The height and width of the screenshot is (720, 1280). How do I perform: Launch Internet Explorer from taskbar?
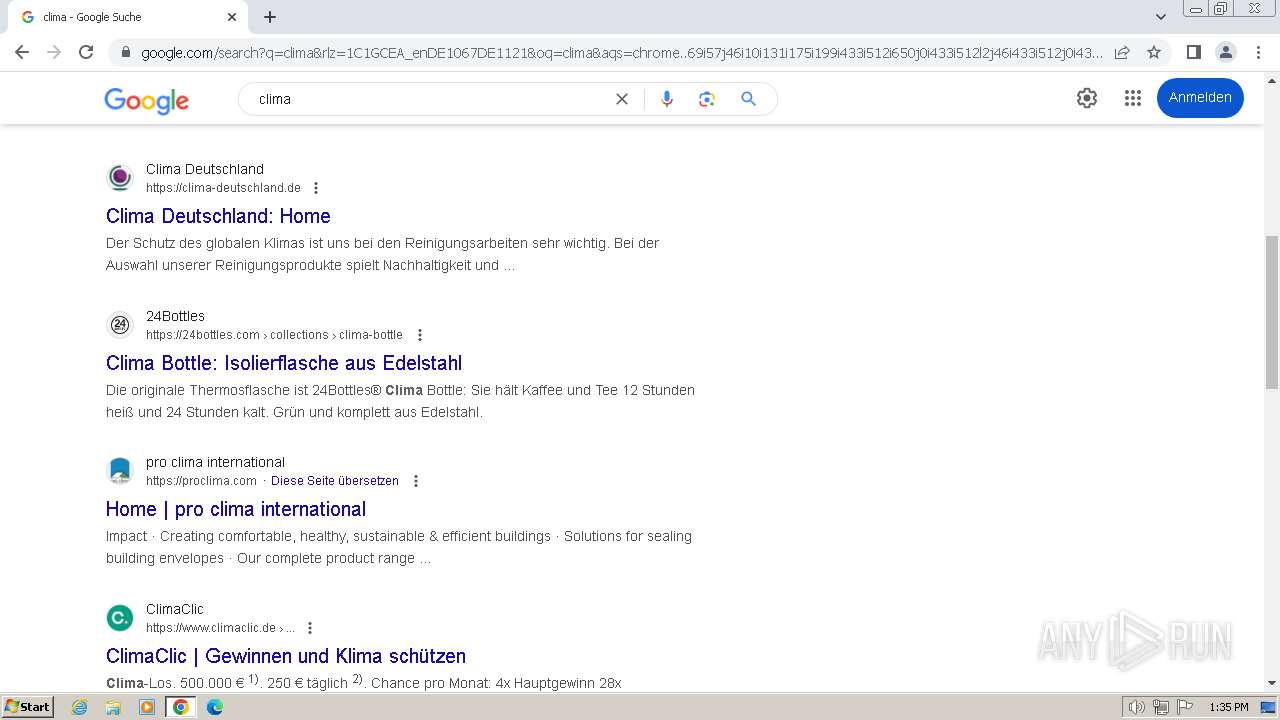click(x=79, y=707)
